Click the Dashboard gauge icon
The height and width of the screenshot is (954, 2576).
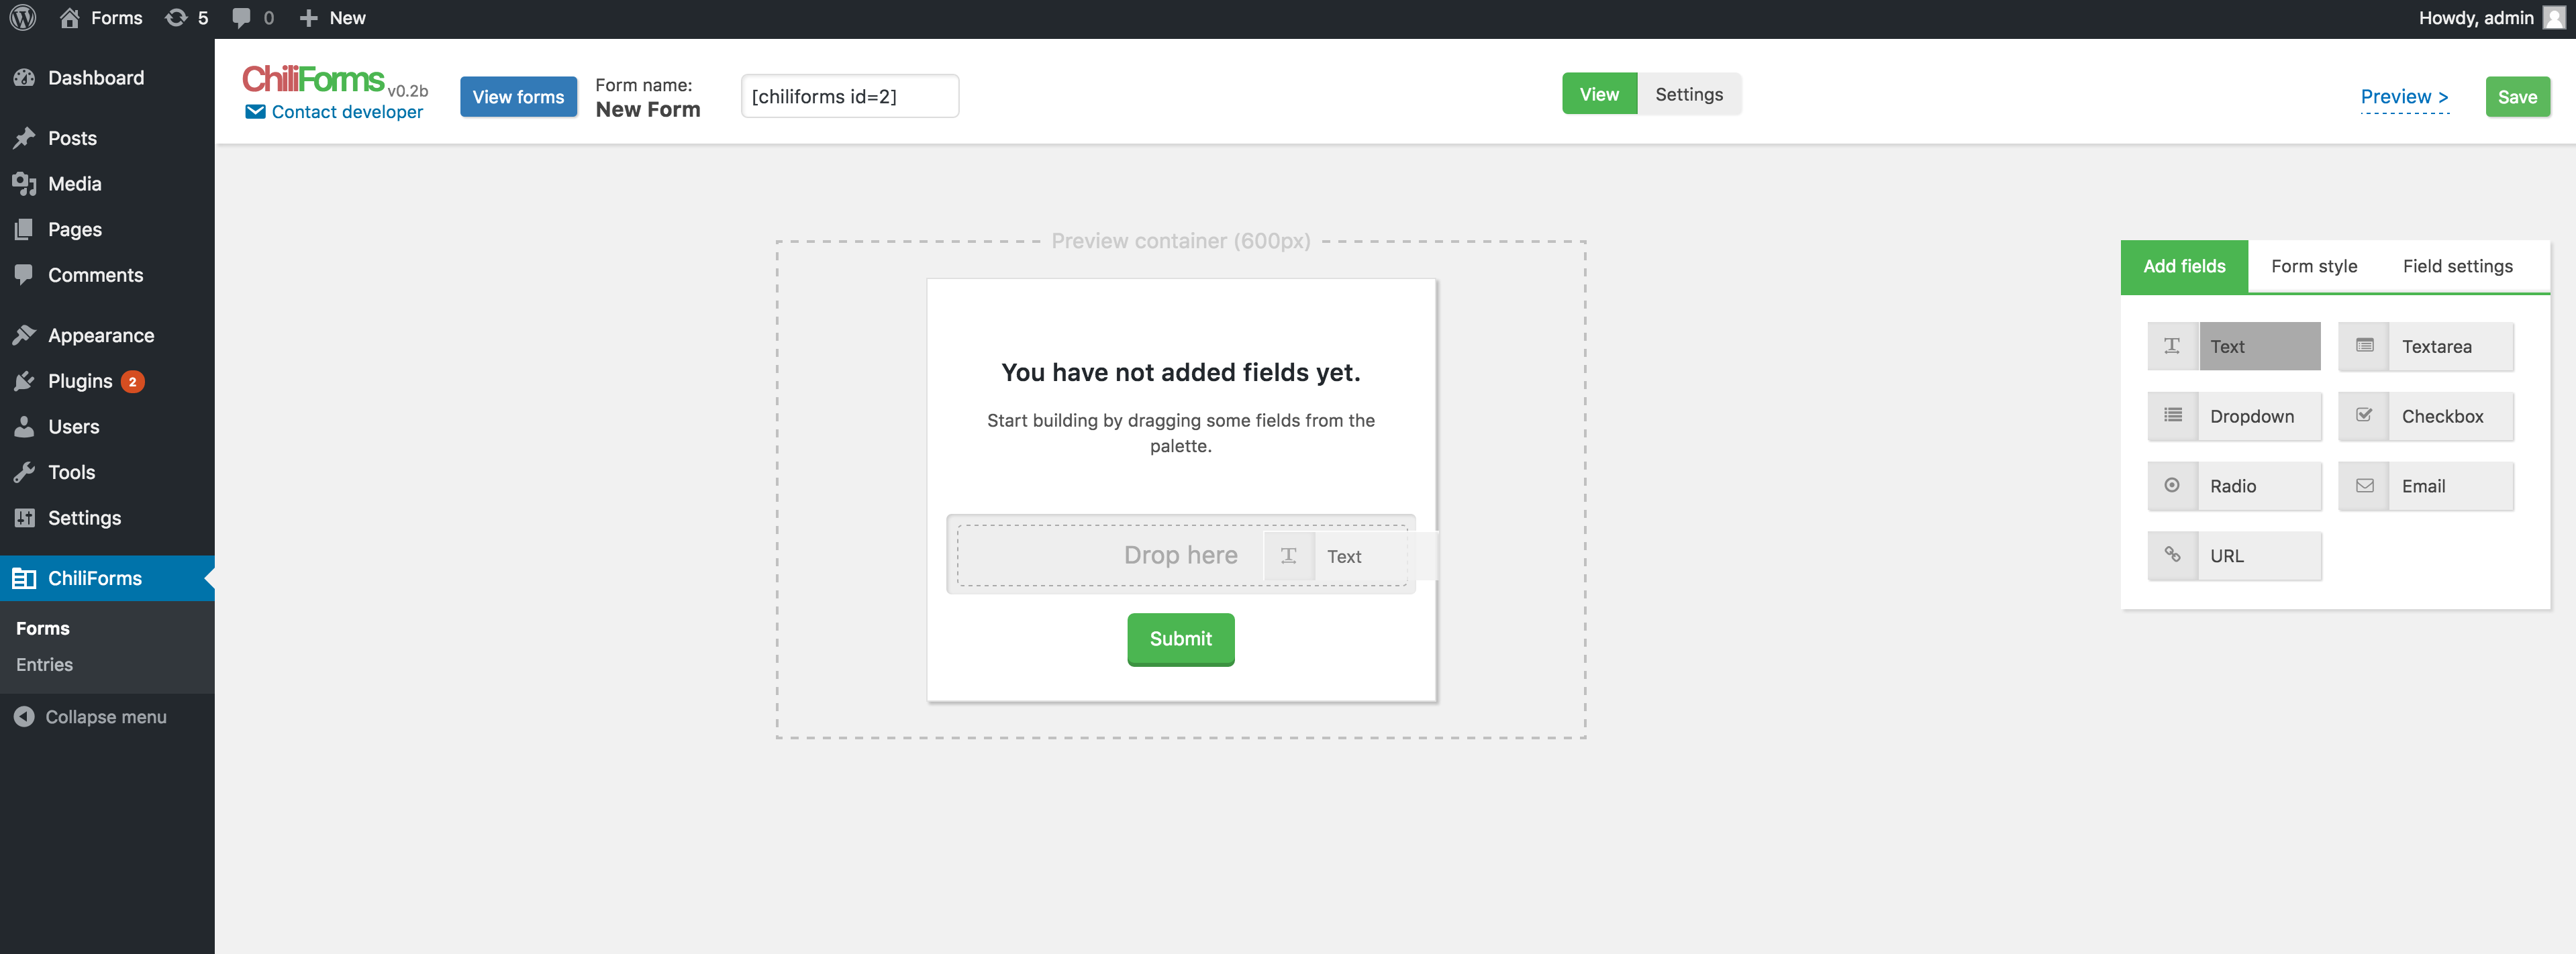coord(24,78)
